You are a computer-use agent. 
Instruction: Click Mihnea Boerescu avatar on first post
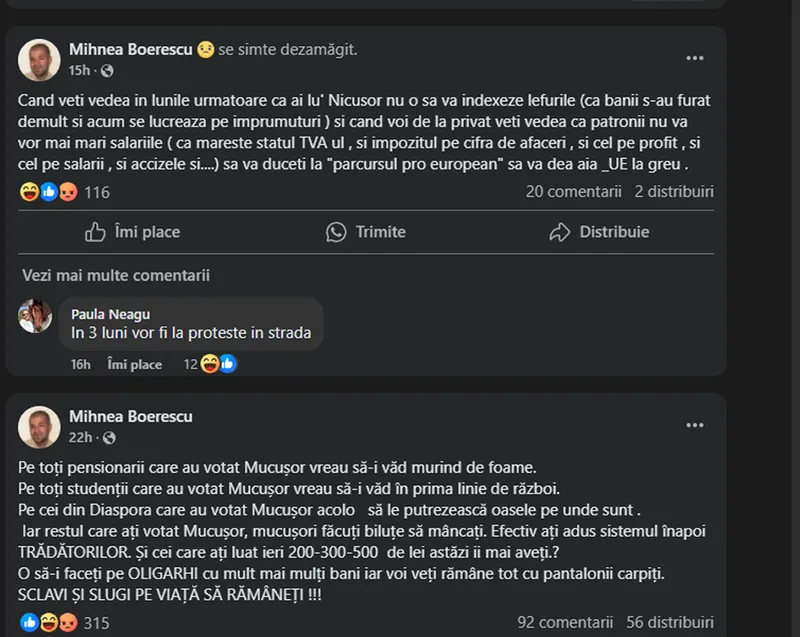pos(39,60)
